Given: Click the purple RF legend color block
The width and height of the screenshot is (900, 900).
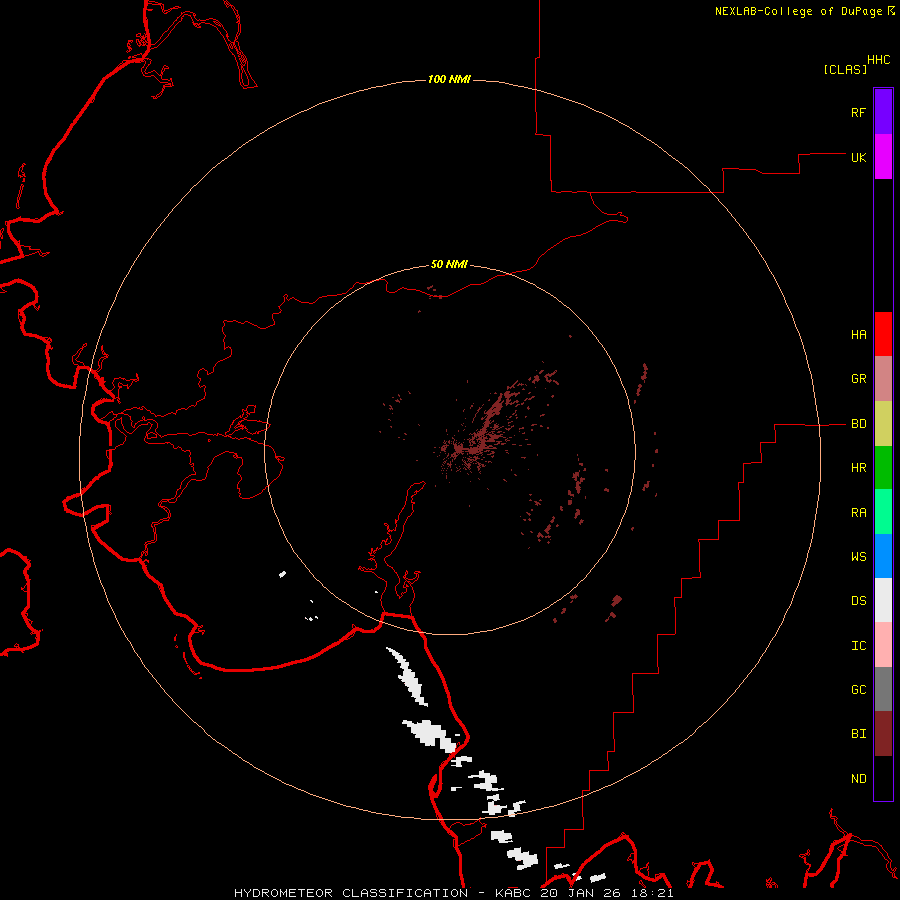Looking at the screenshot, I should coord(883,112).
